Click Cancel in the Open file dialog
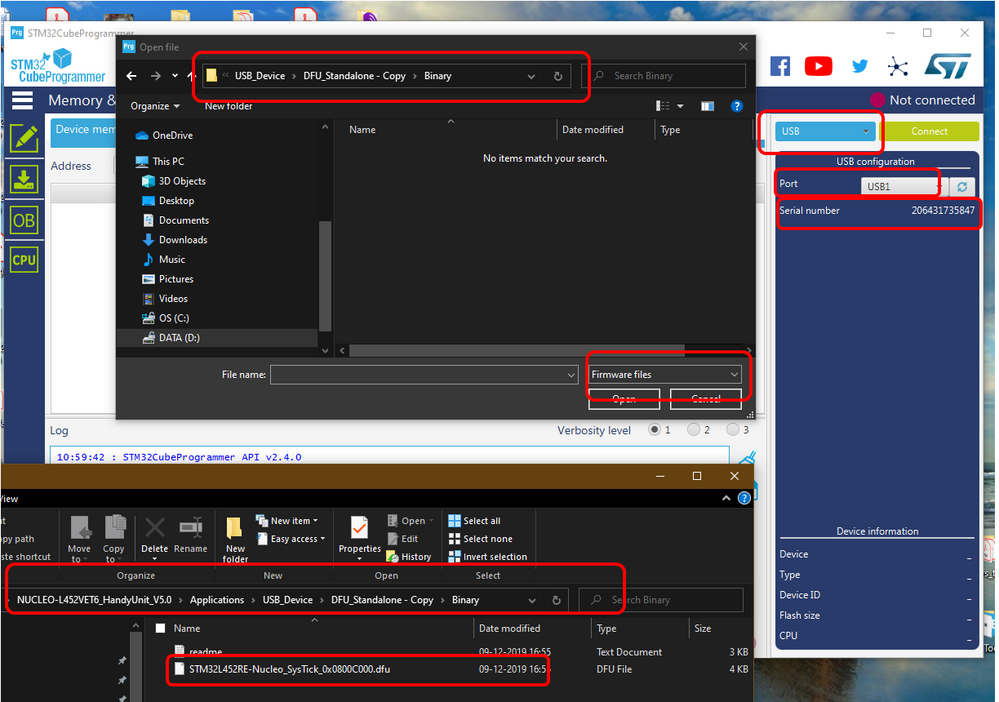999x702 pixels. (706, 399)
